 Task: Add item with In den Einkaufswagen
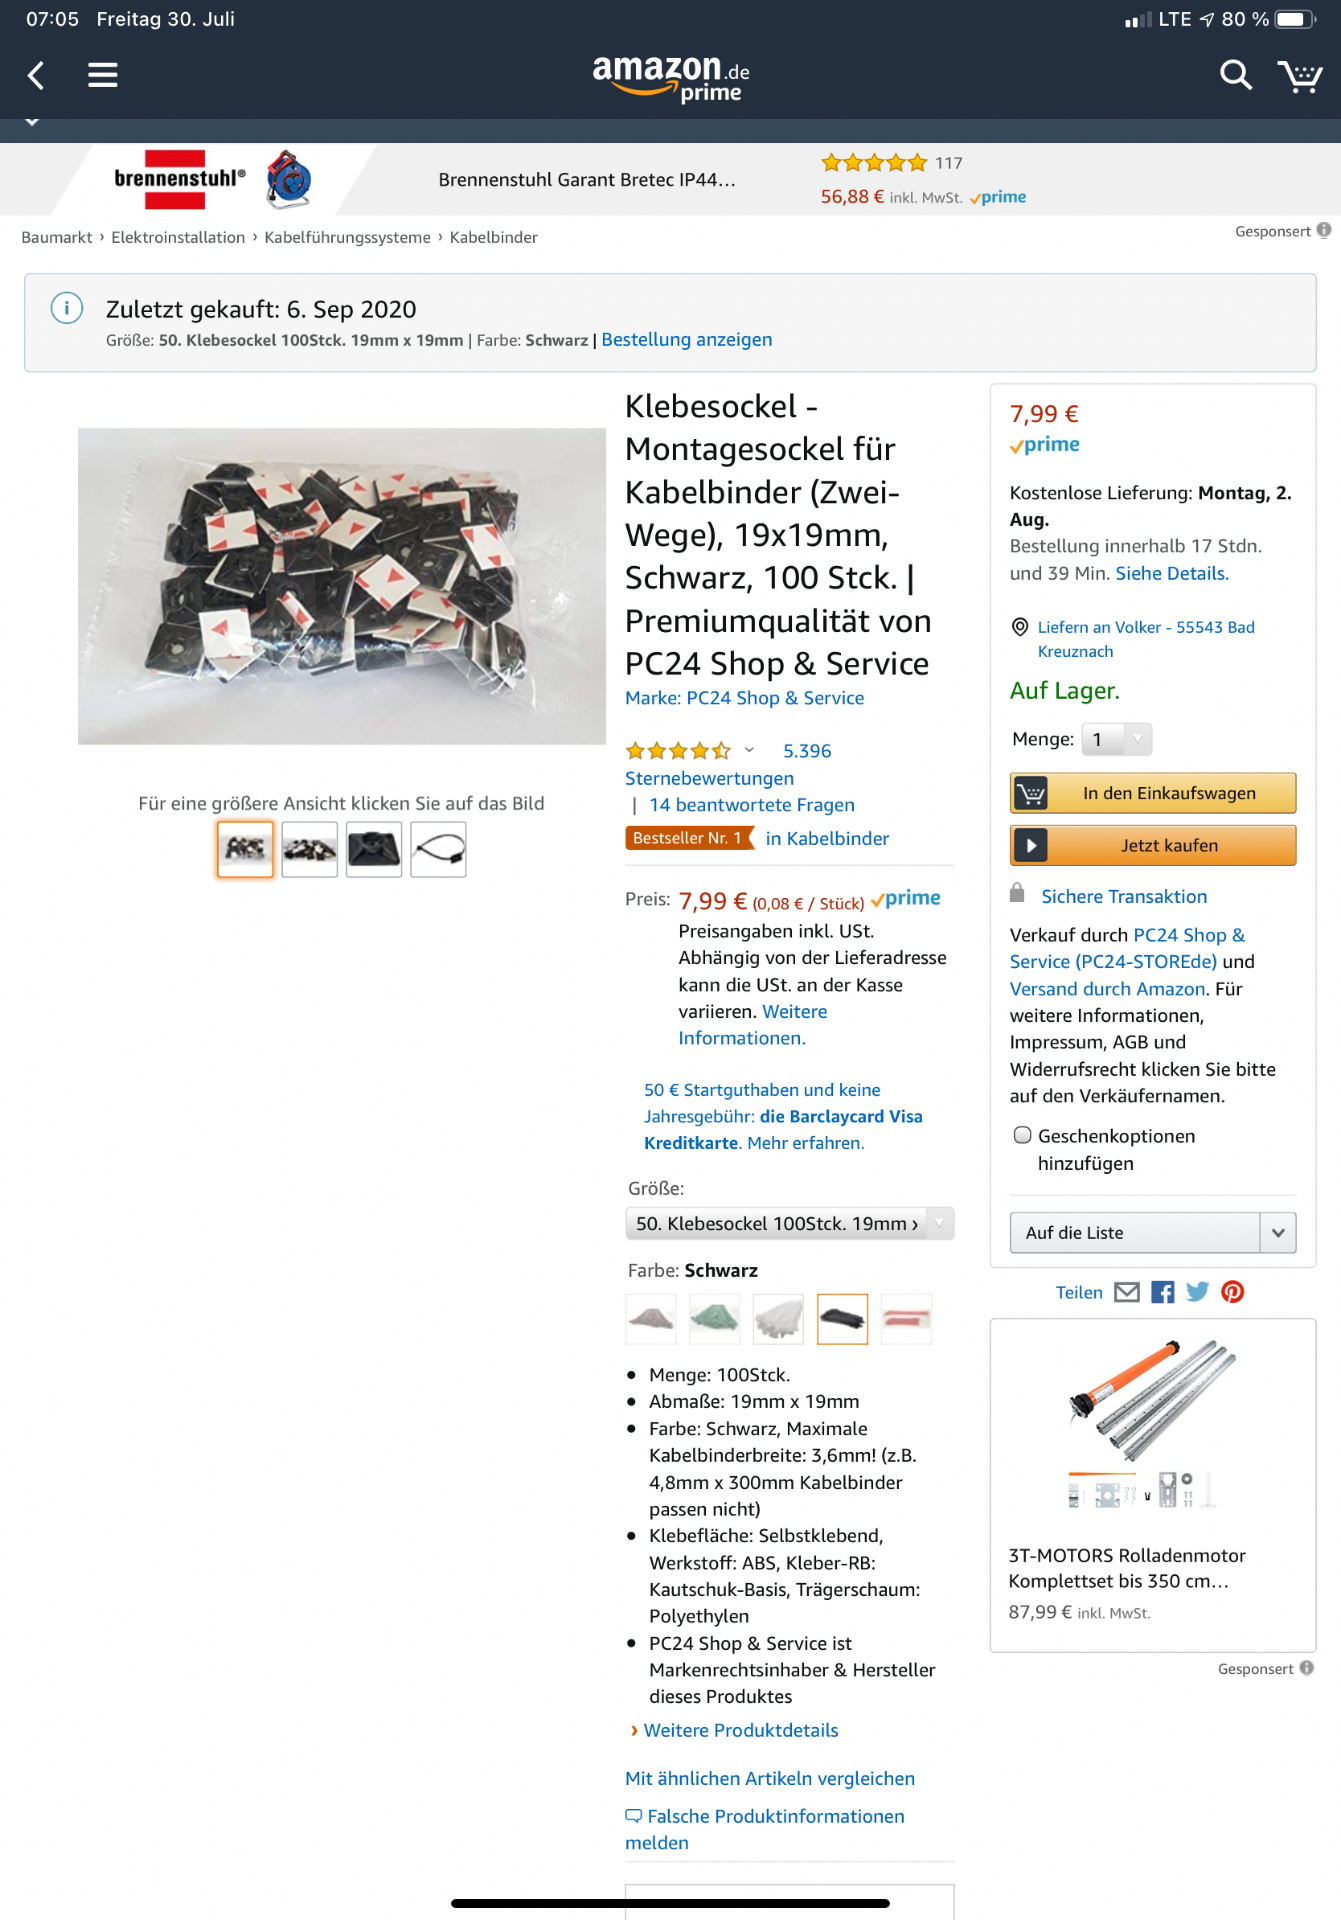coord(1153,793)
